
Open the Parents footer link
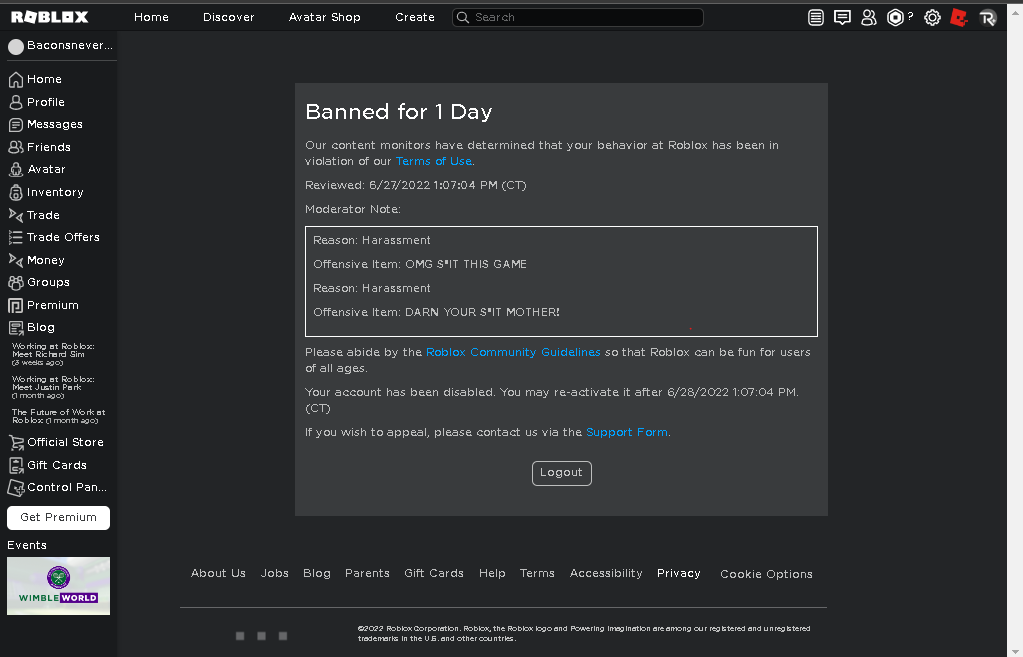[367, 573]
